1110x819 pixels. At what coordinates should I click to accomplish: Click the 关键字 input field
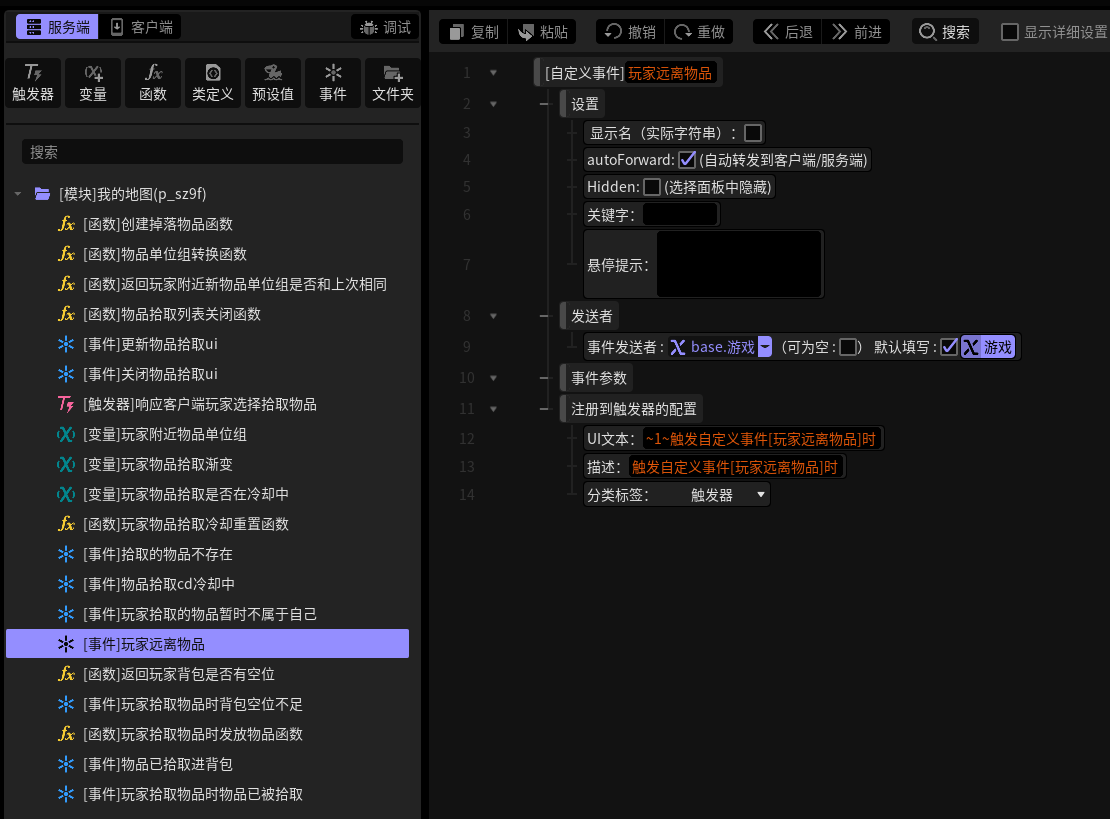click(680, 214)
